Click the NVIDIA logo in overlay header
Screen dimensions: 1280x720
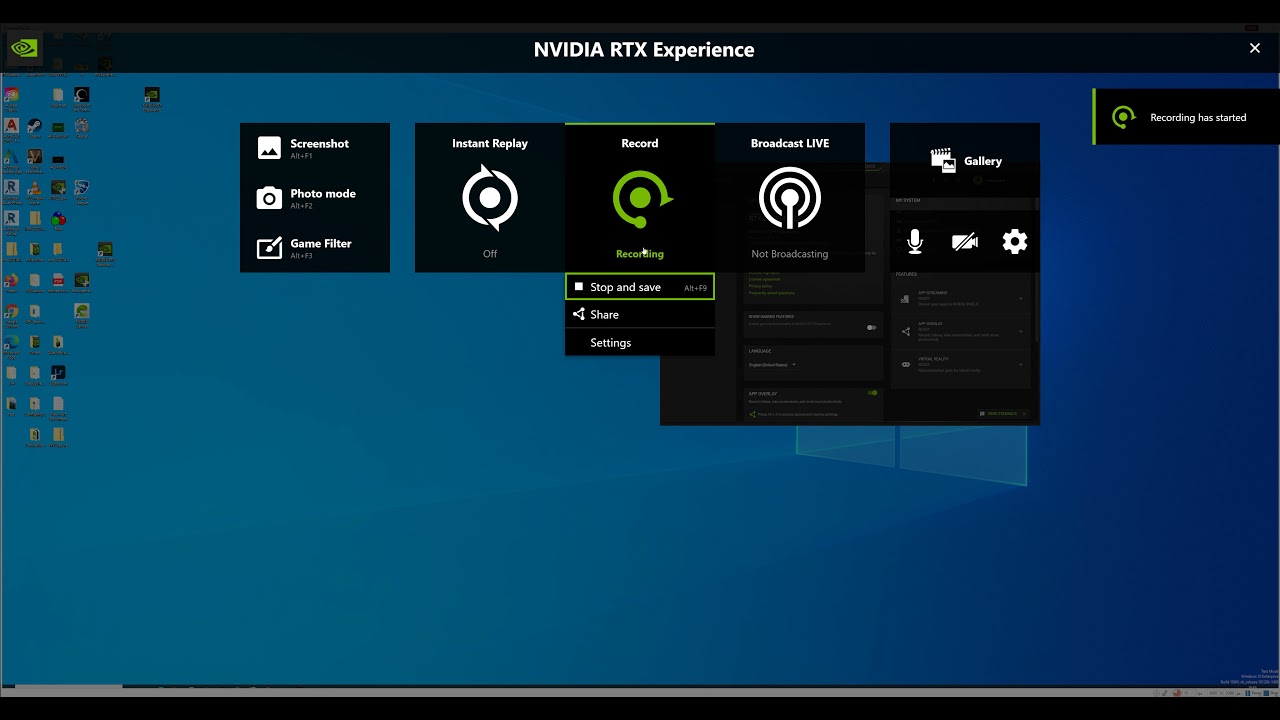(24, 48)
